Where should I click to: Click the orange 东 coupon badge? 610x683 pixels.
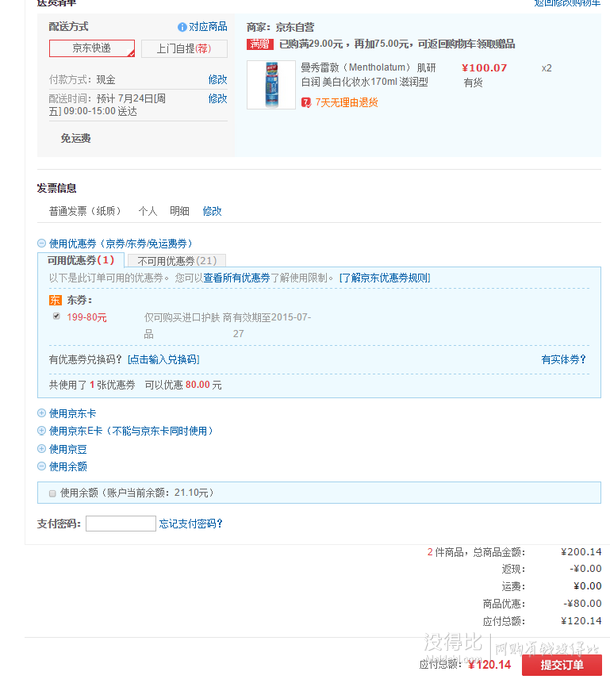pos(55,300)
